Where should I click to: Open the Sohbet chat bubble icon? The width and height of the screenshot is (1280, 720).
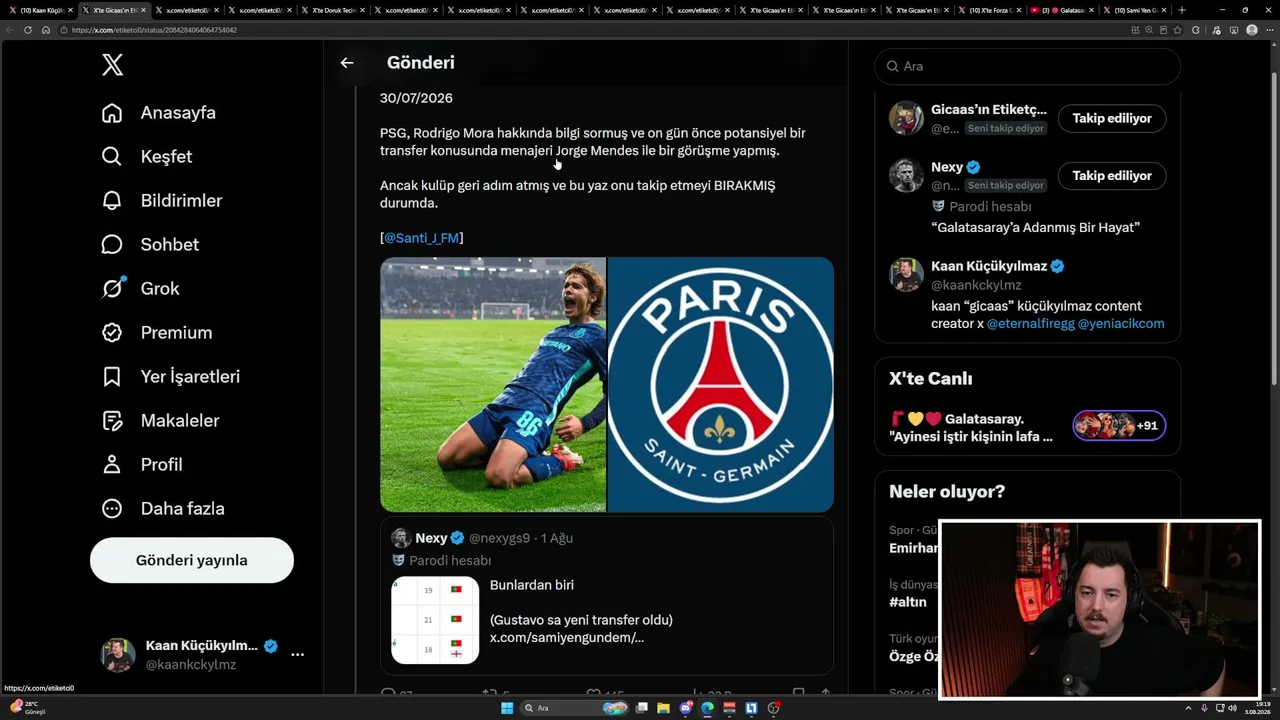tap(112, 245)
